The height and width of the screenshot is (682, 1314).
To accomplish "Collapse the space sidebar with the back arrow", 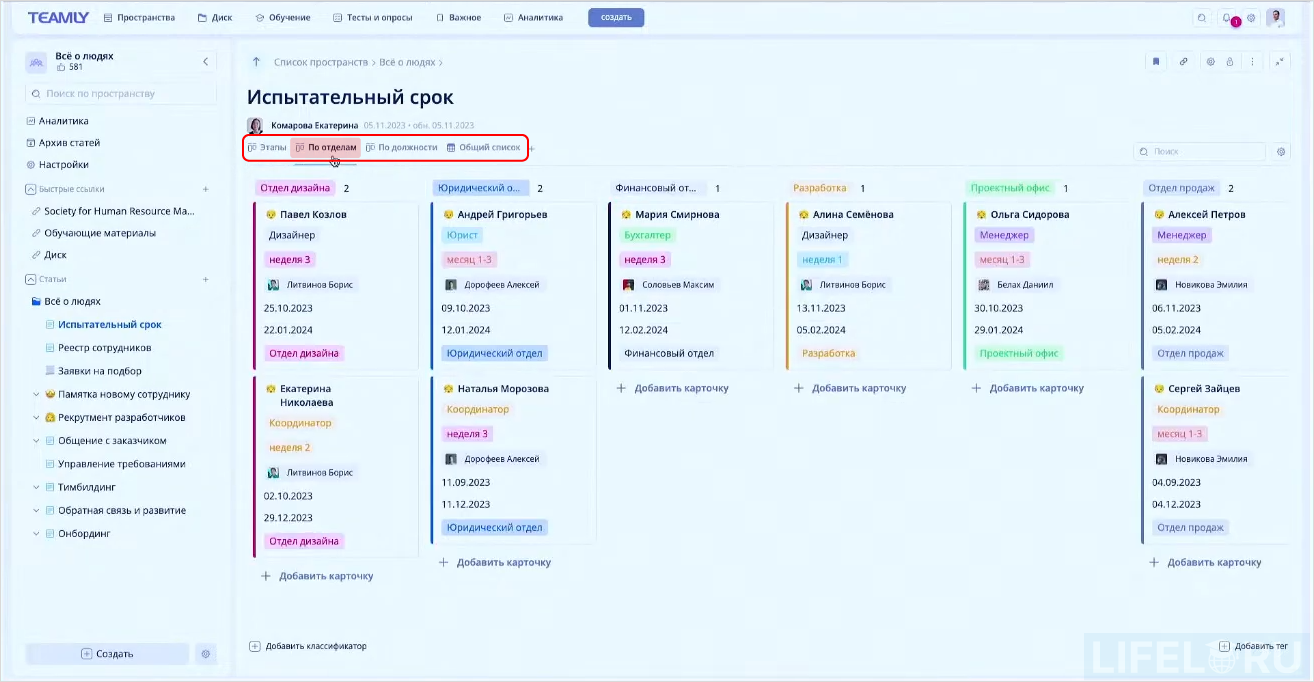I will coord(205,61).
